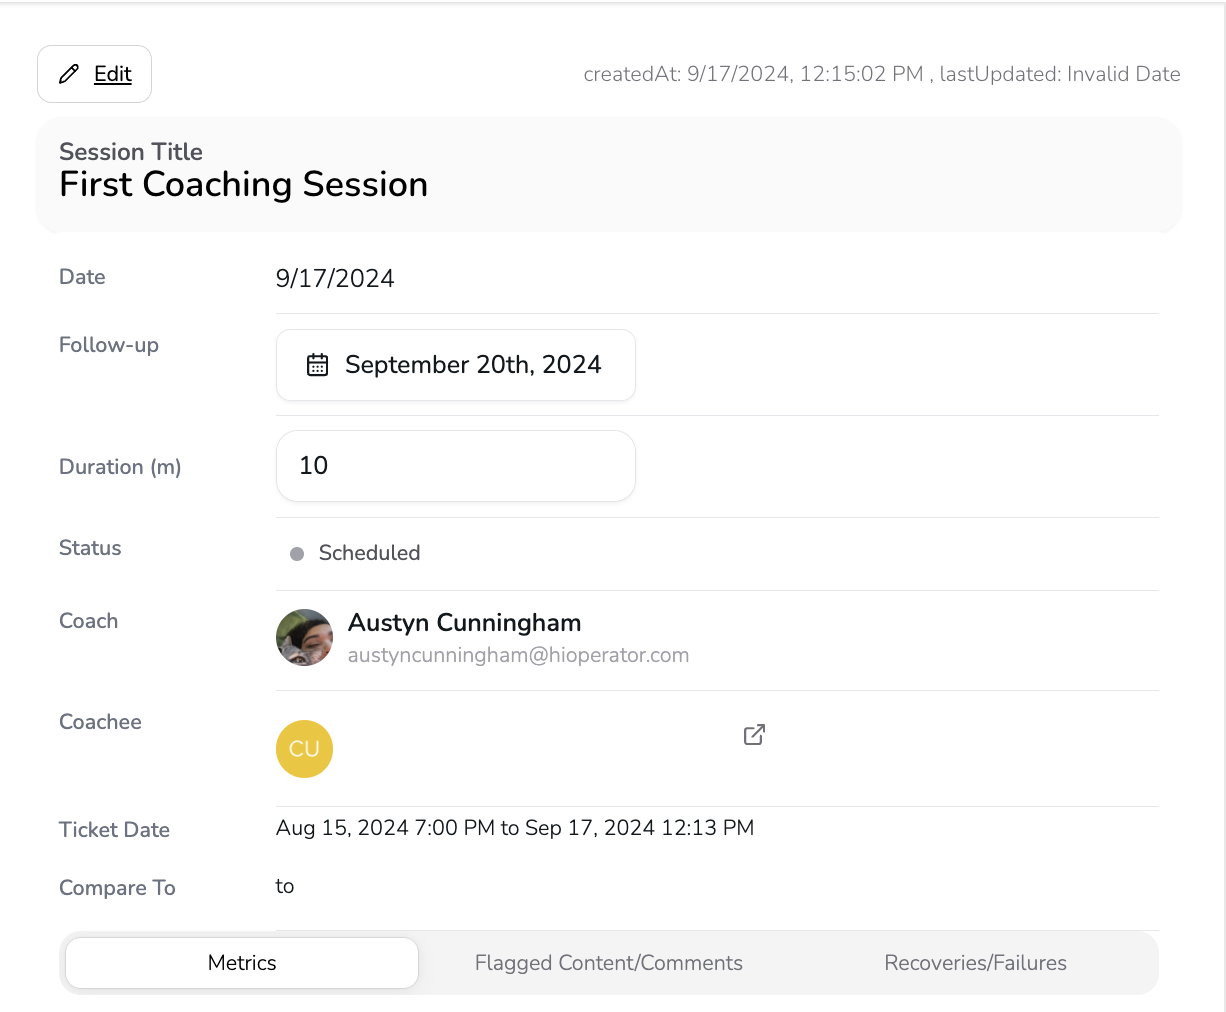Viewport: 1226px width, 1012px height.
Task: Click the austyncunningham@hioperator.com email
Action: tap(518, 655)
